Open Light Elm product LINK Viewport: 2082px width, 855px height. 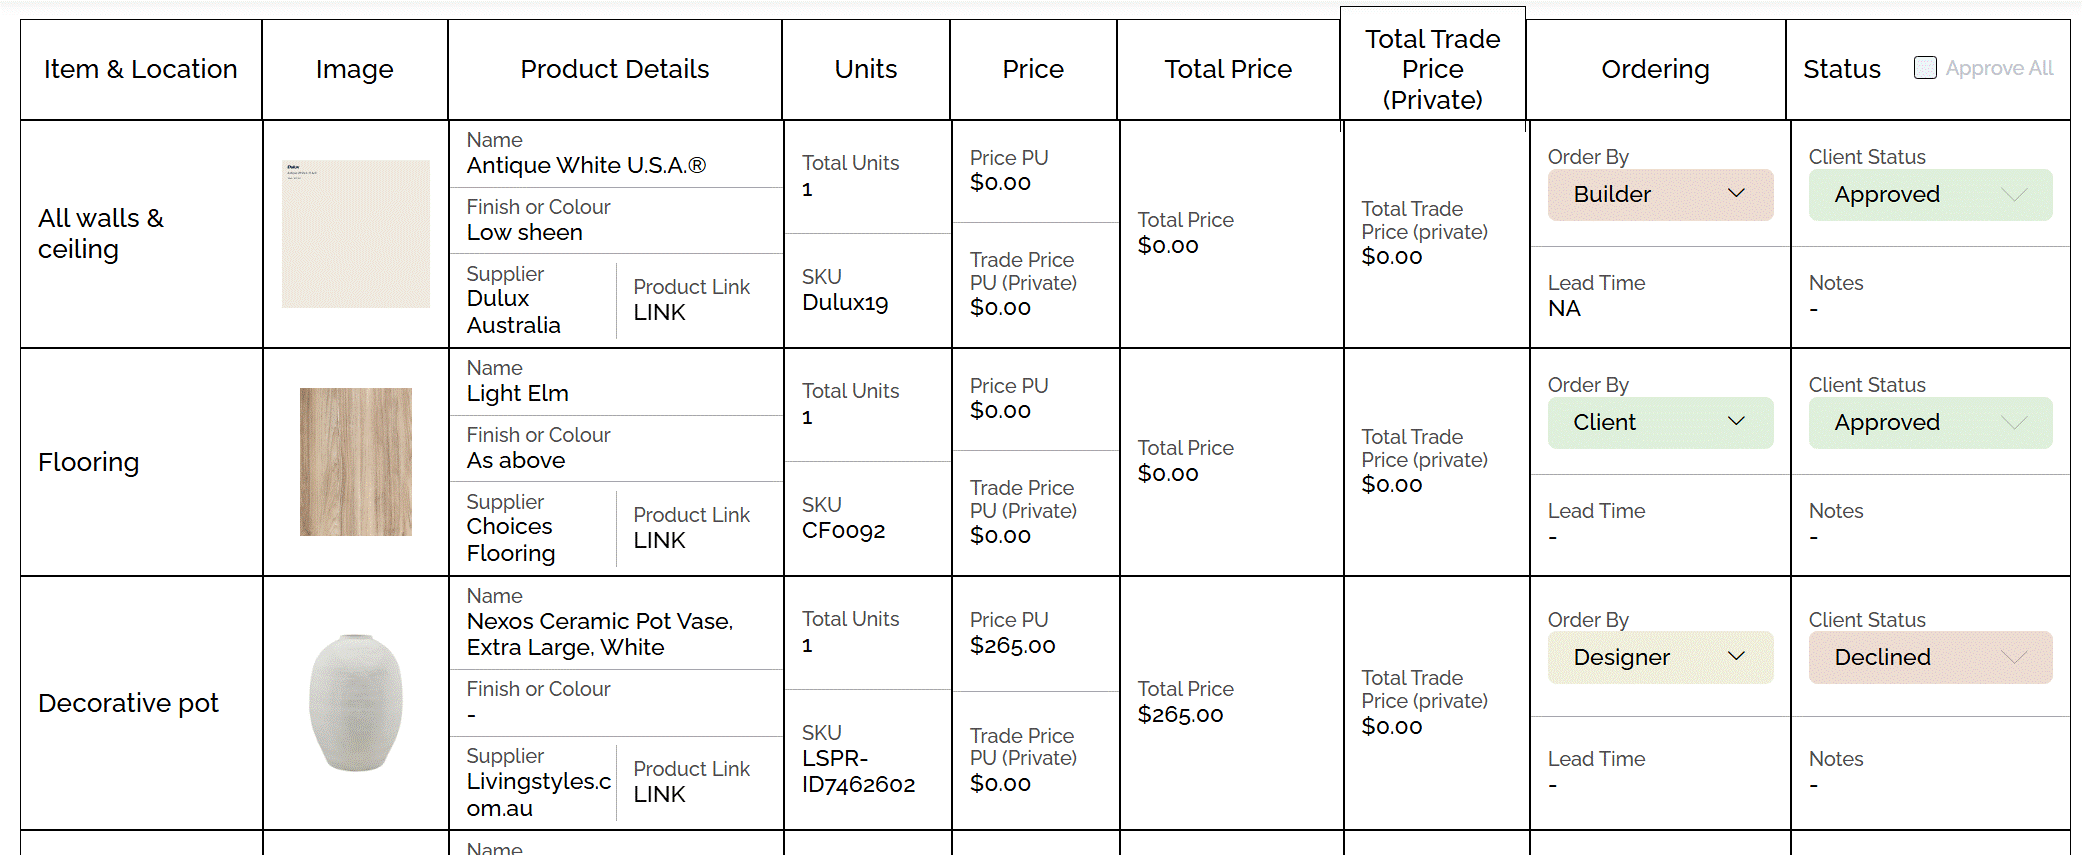point(660,541)
